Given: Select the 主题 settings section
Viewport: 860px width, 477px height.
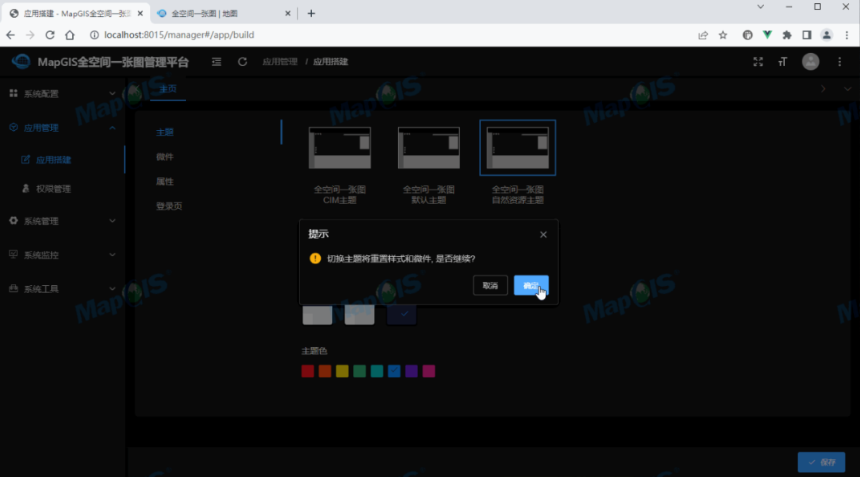Looking at the screenshot, I should [x=165, y=132].
